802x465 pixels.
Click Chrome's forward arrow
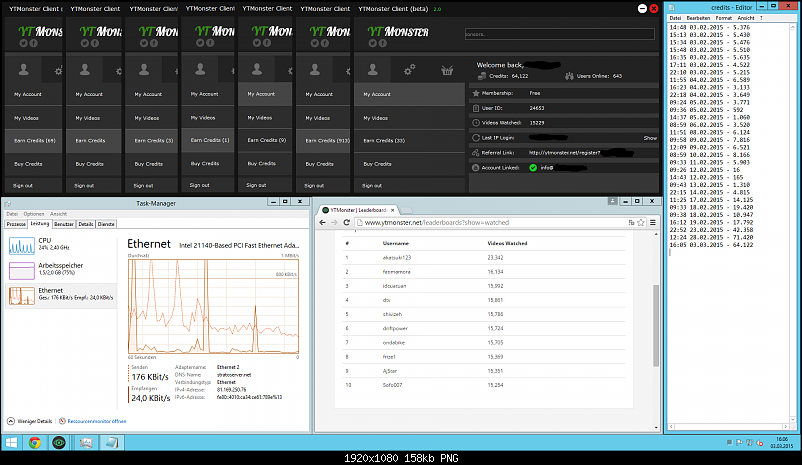pos(334,223)
